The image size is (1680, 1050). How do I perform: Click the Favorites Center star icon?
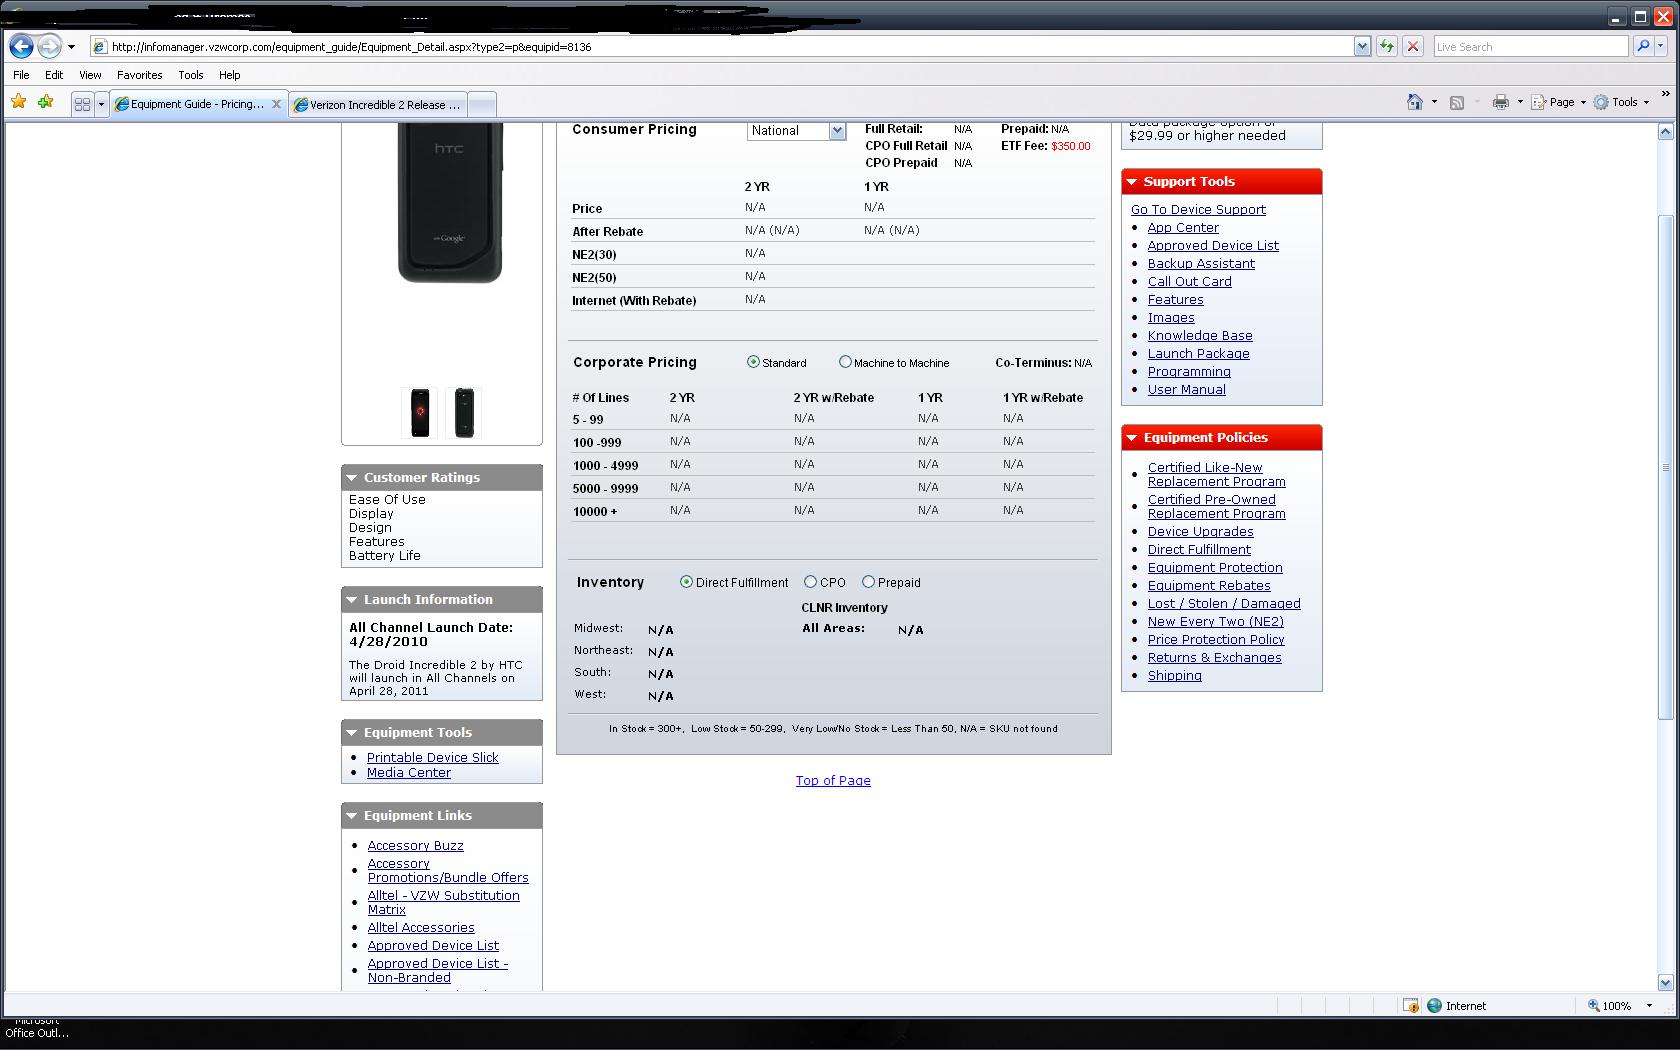click(x=18, y=102)
